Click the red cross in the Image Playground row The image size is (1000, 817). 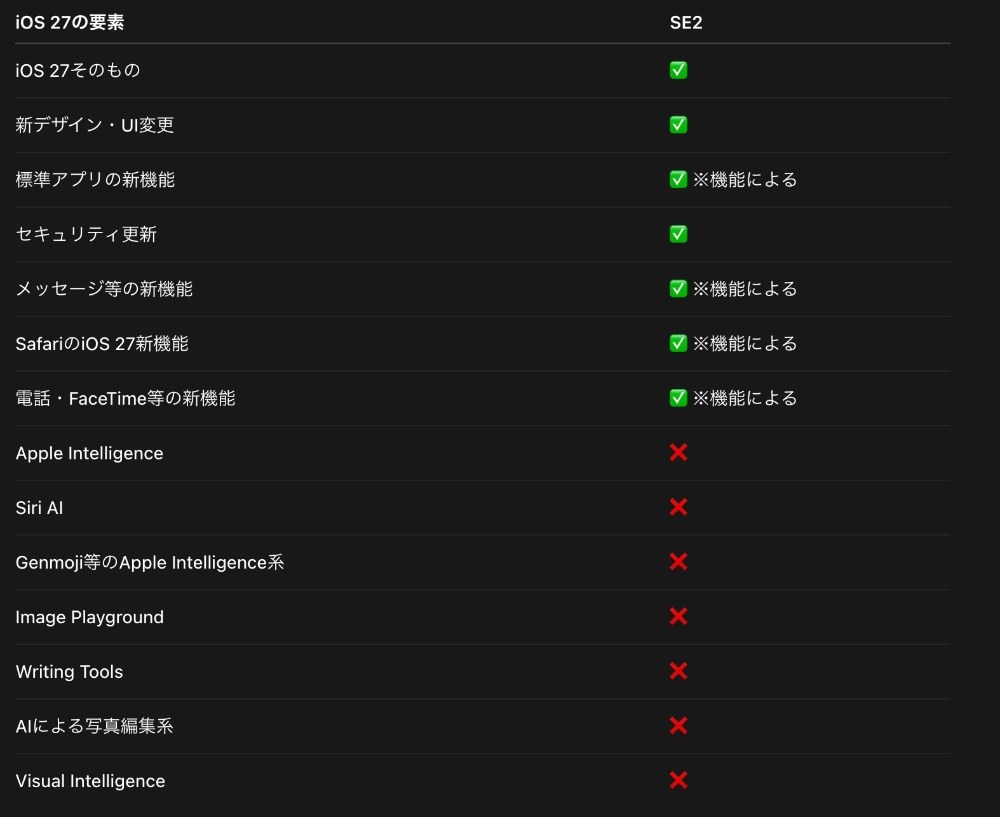[678, 617]
